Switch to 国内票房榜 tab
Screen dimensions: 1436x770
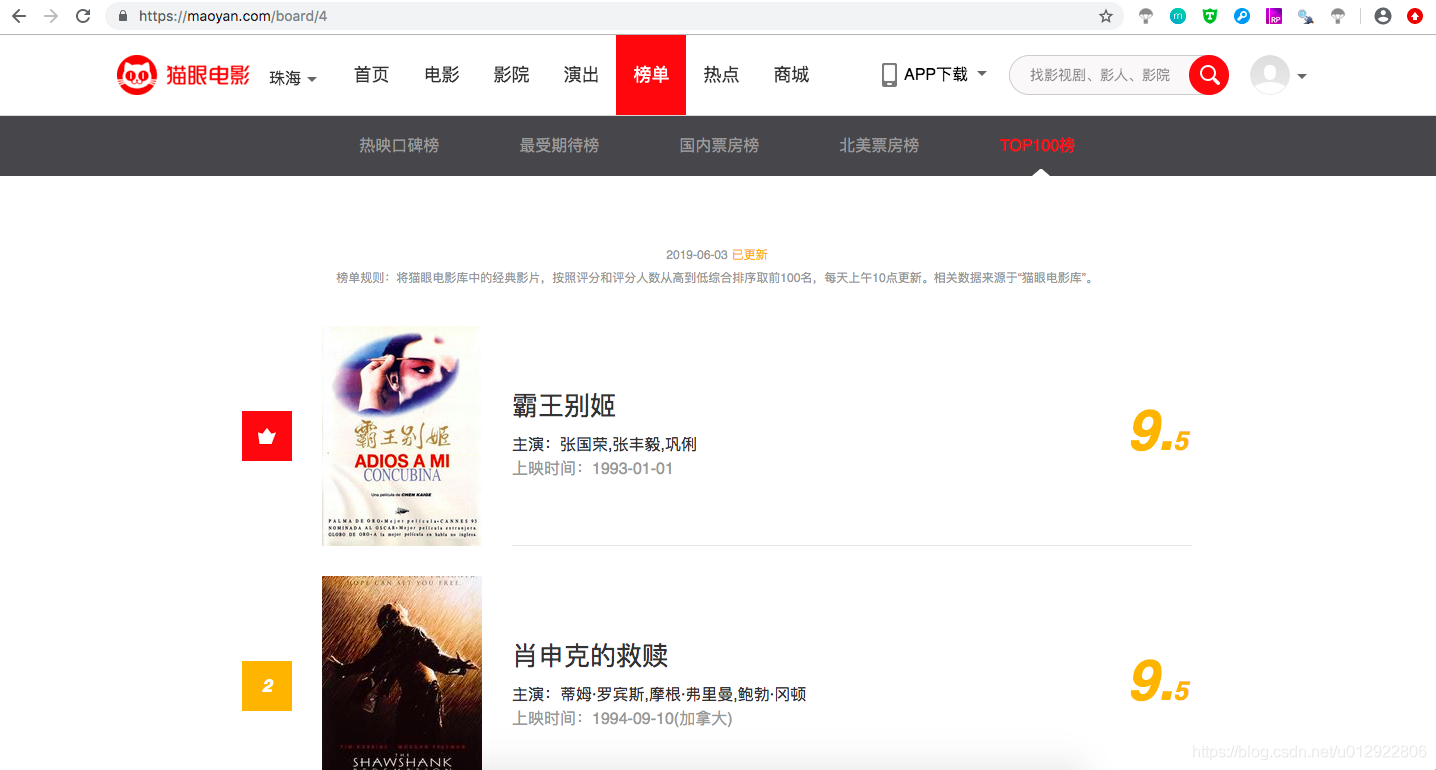coord(719,145)
